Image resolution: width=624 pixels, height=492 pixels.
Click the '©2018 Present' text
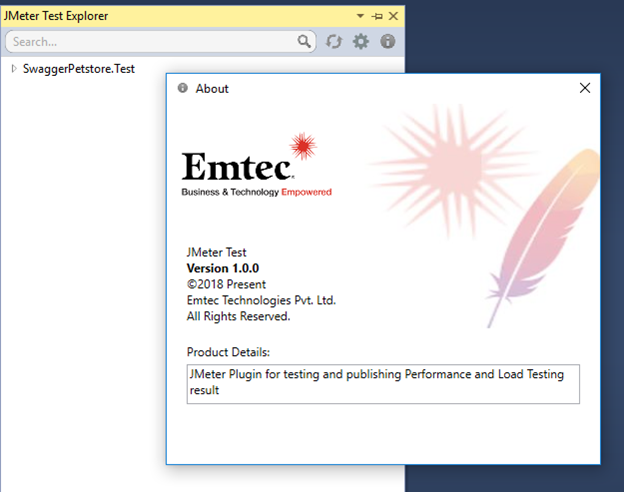pyautogui.click(x=226, y=284)
